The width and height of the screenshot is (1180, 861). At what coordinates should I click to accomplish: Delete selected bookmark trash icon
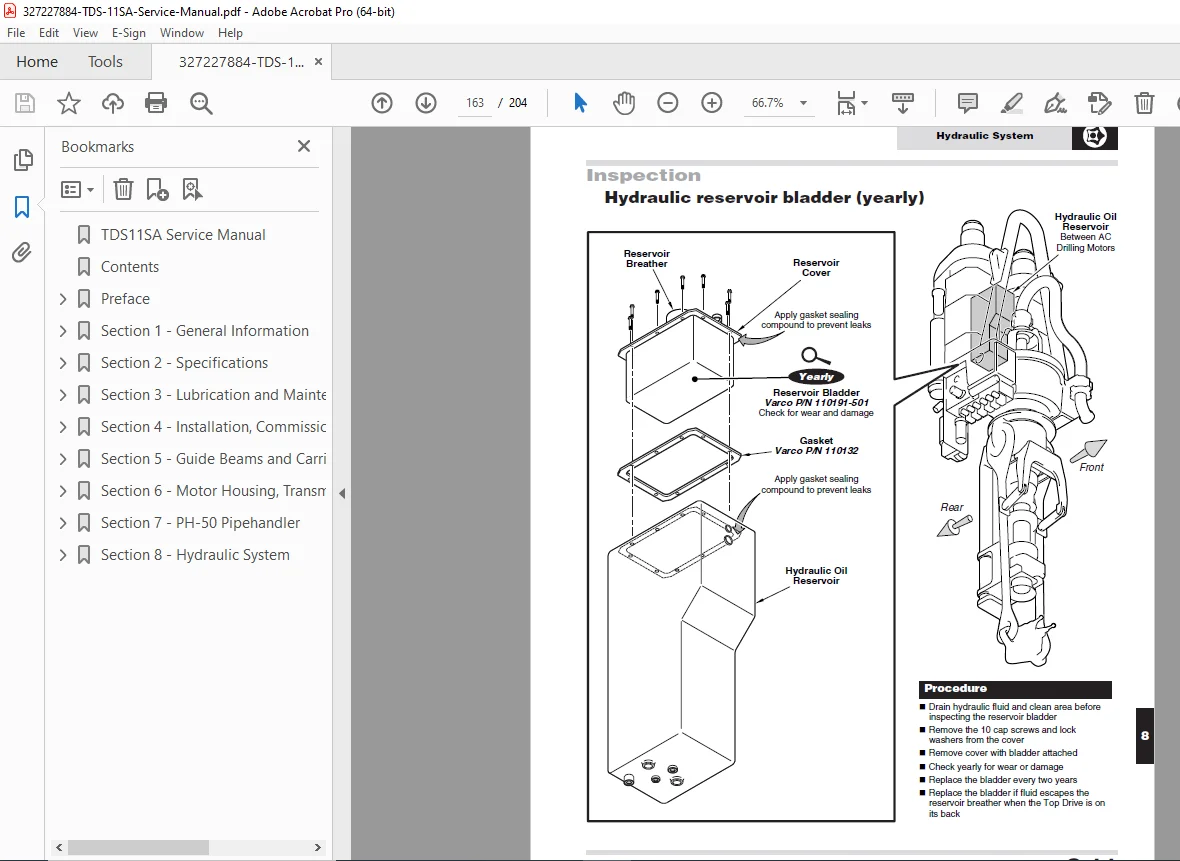click(123, 189)
